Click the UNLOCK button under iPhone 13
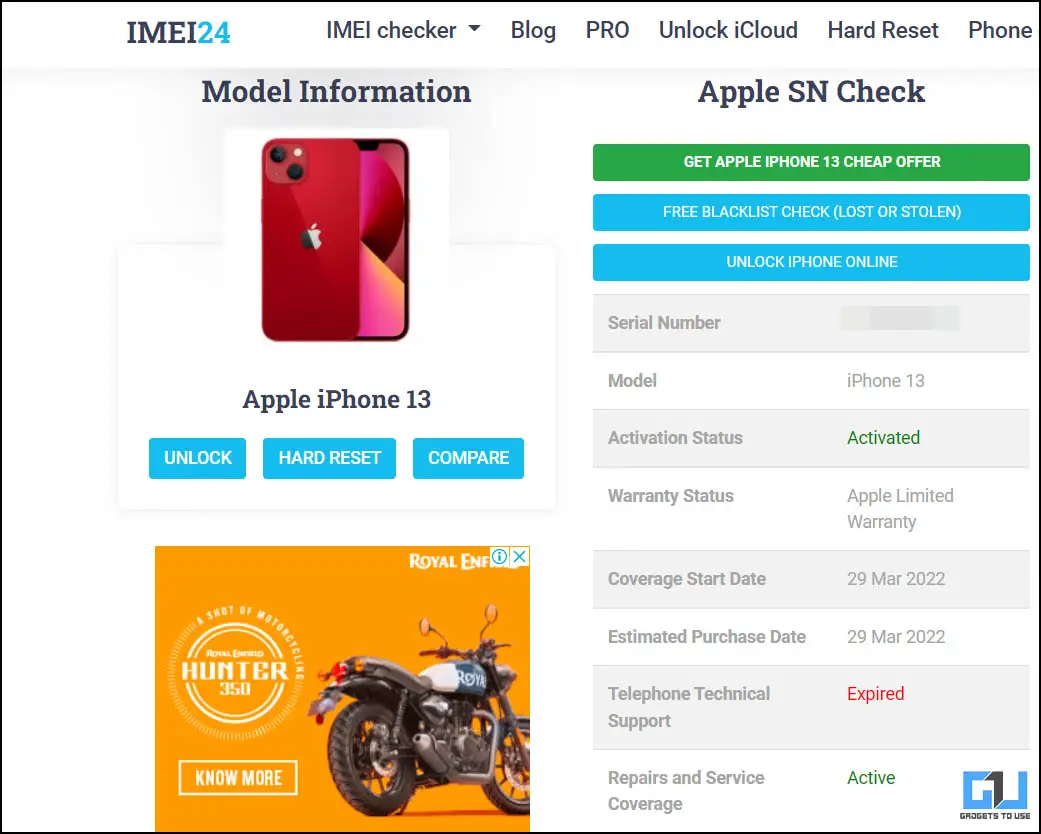The height and width of the screenshot is (834, 1041). pos(197,458)
